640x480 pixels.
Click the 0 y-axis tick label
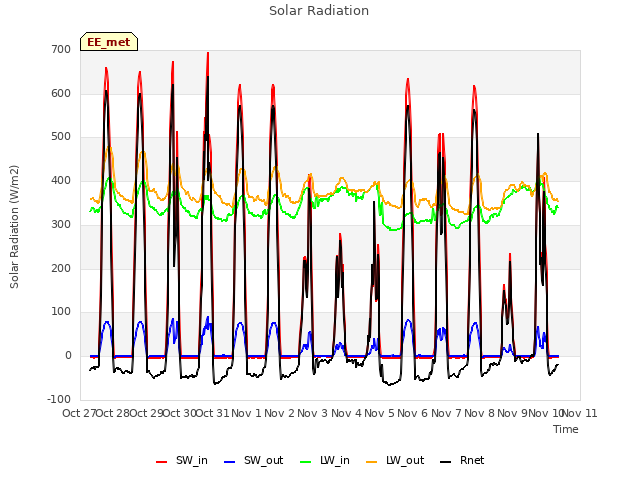click(x=68, y=356)
